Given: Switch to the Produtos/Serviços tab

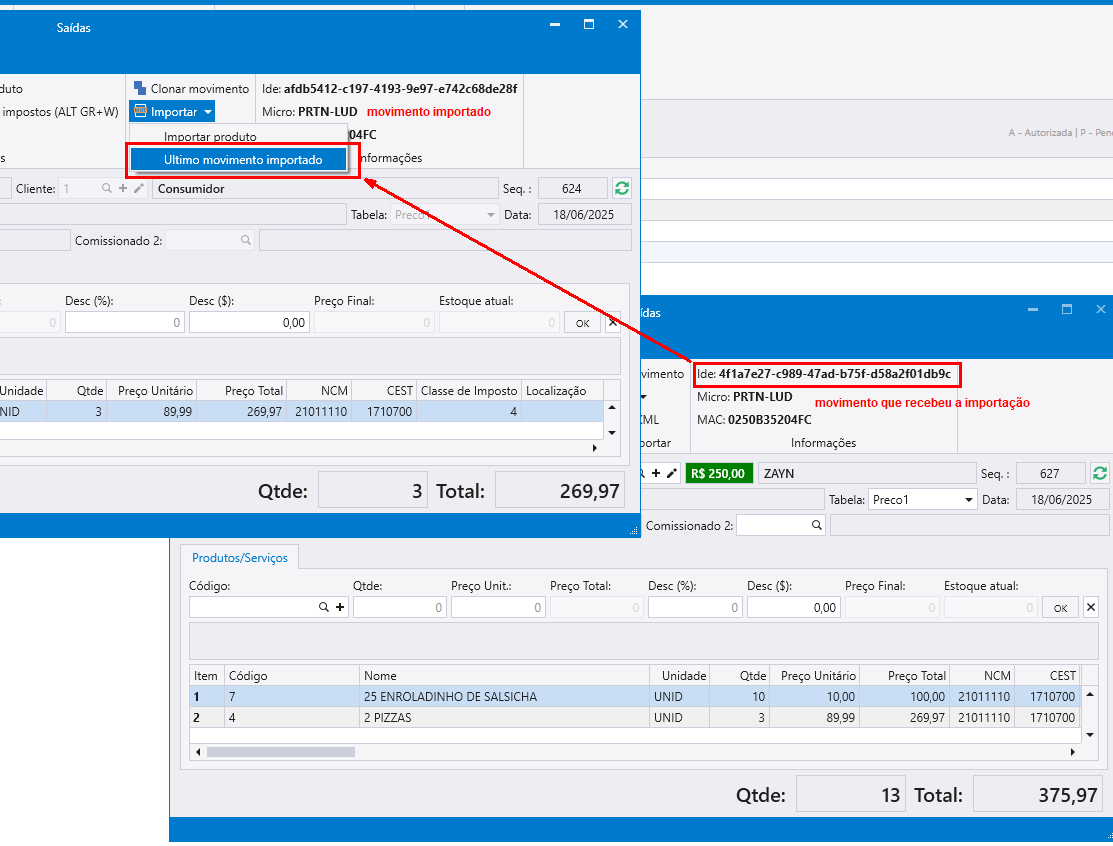Looking at the screenshot, I should 239,558.
